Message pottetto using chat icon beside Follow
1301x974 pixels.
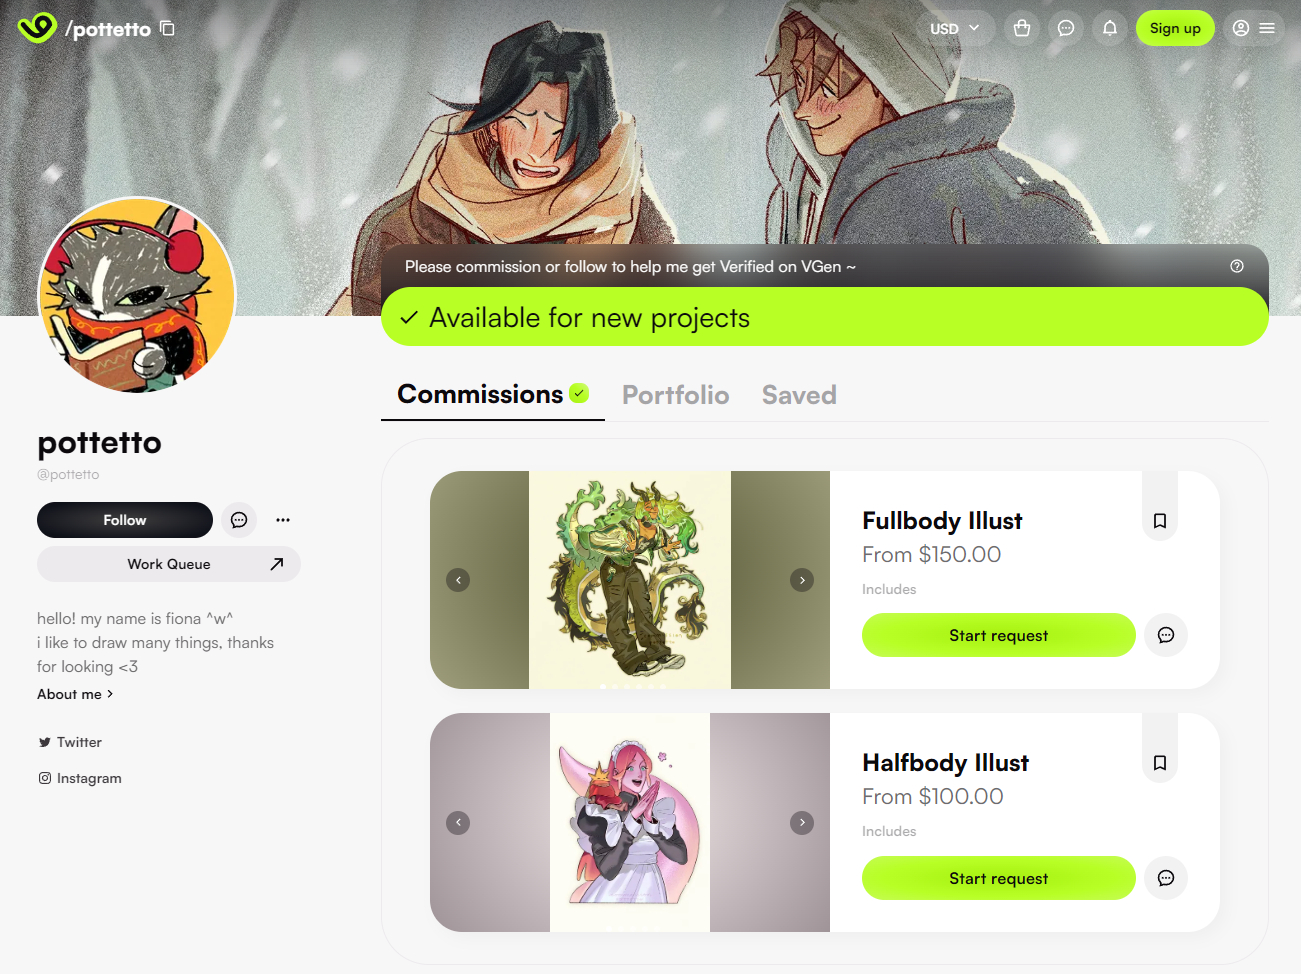click(x=239, y=520)
